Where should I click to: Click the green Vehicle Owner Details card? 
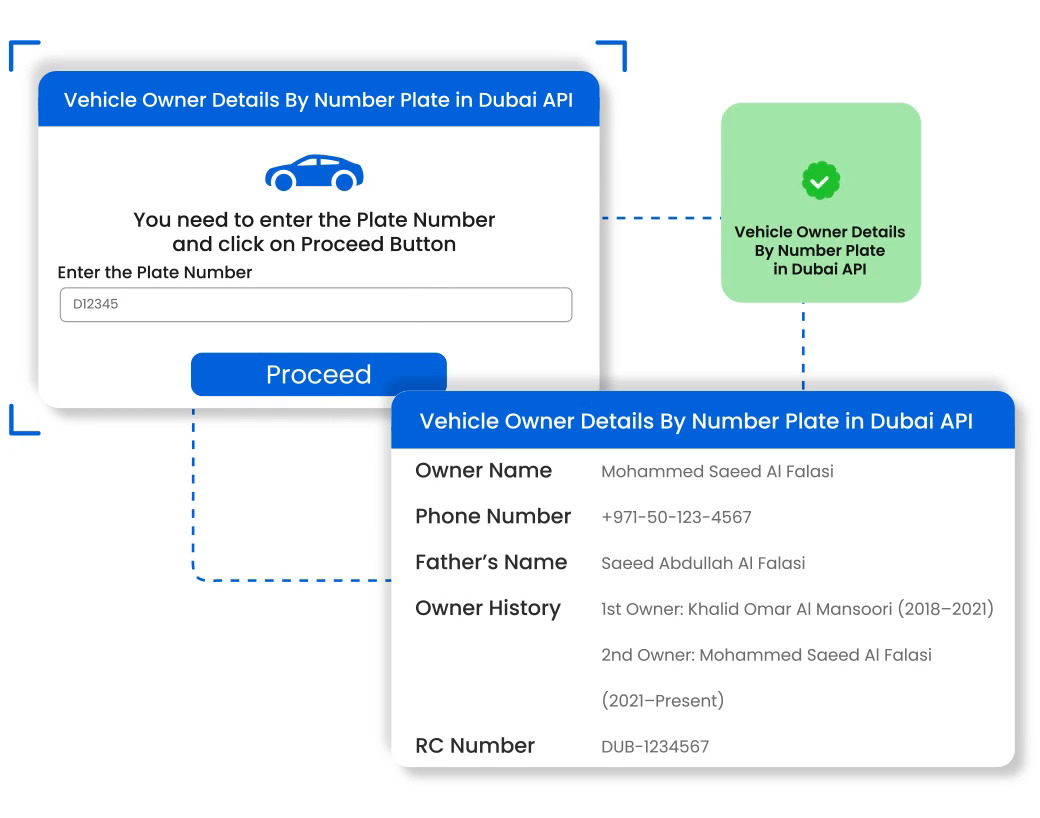[x=820, y=202]
